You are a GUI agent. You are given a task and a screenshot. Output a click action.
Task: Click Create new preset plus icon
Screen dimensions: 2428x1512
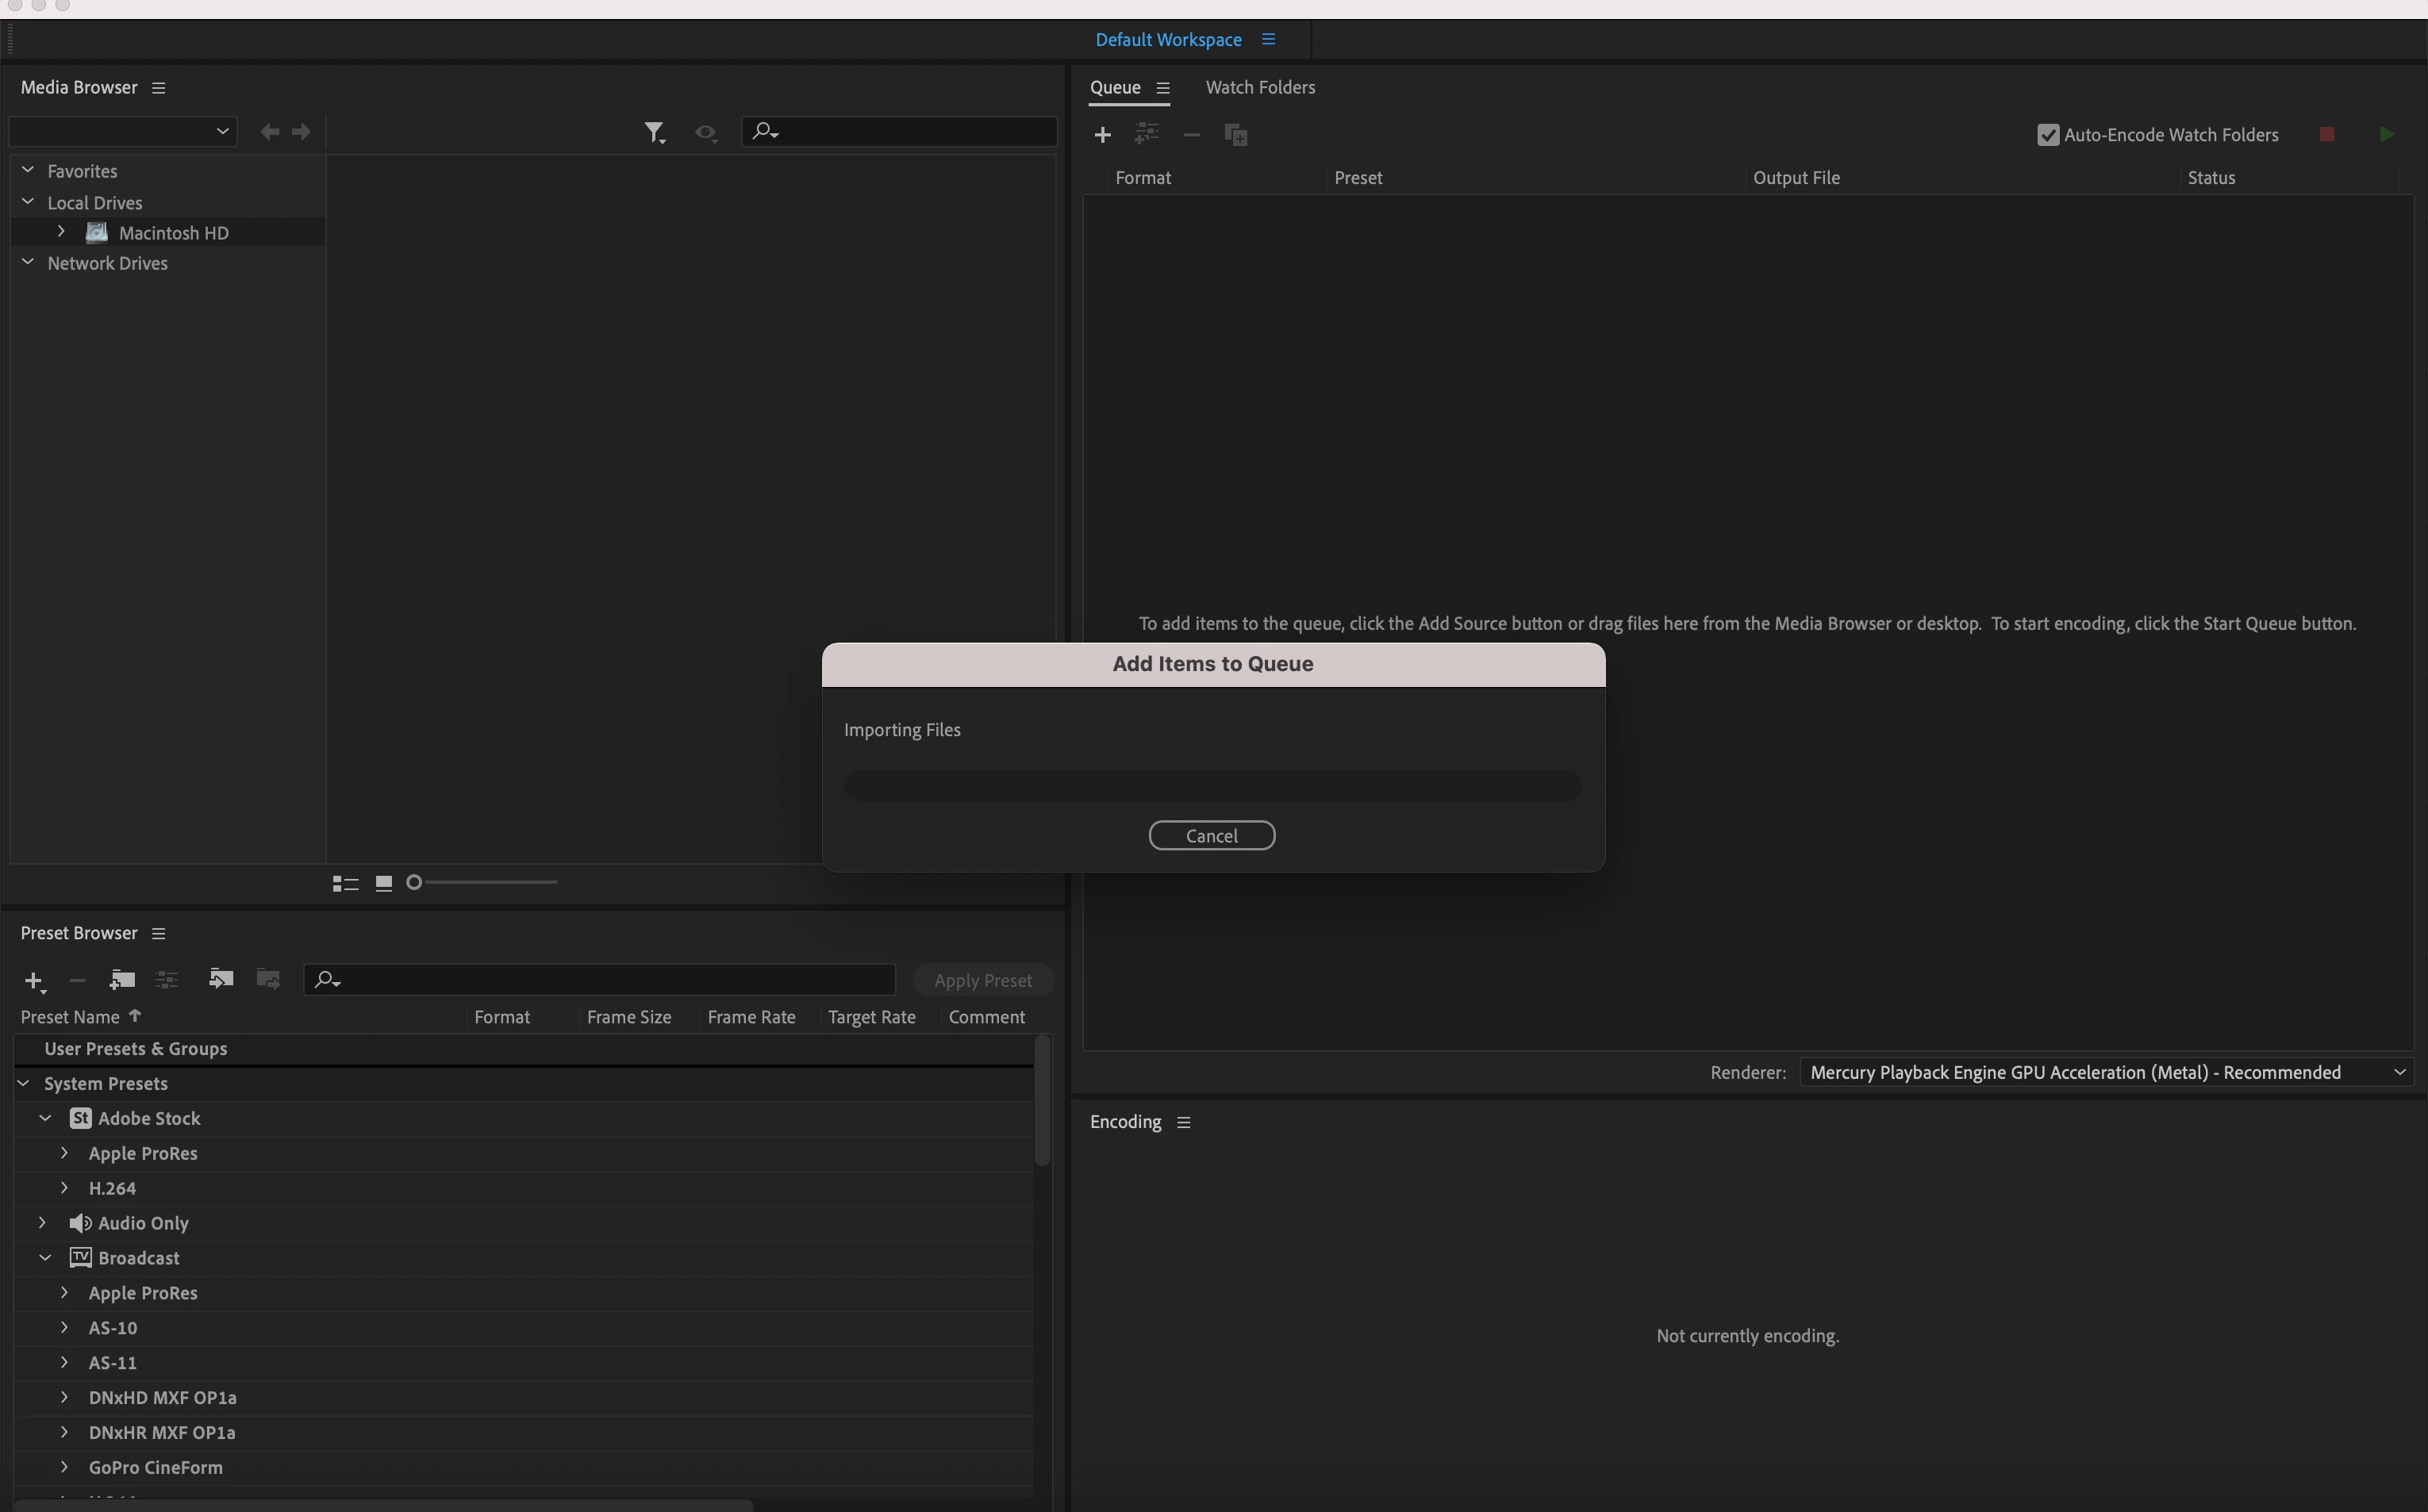pyautogui.click(x=34, y=980)
